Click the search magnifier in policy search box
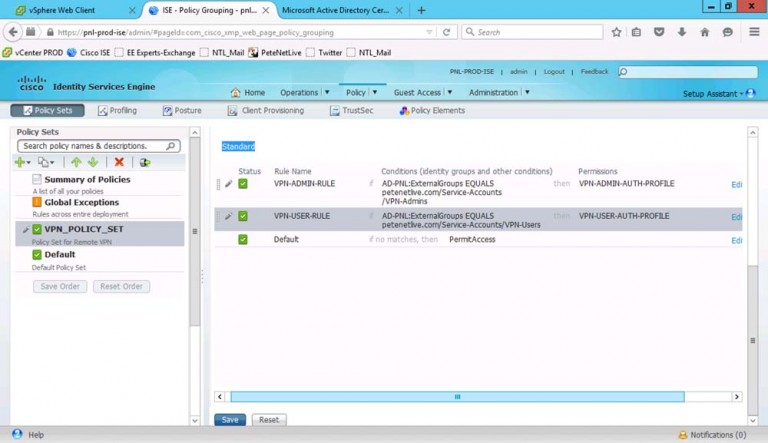 click(170, 146)
